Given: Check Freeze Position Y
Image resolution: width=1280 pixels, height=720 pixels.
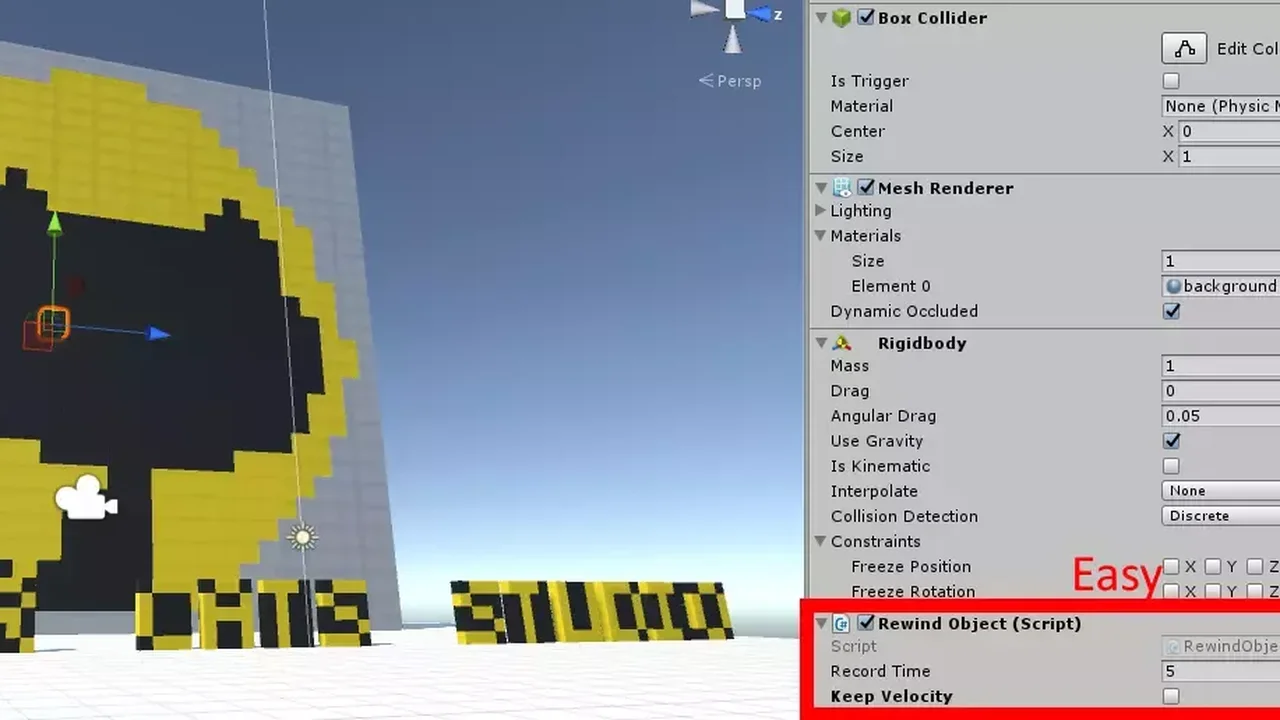Looking at the screenshot, I should coord(1213,567).
